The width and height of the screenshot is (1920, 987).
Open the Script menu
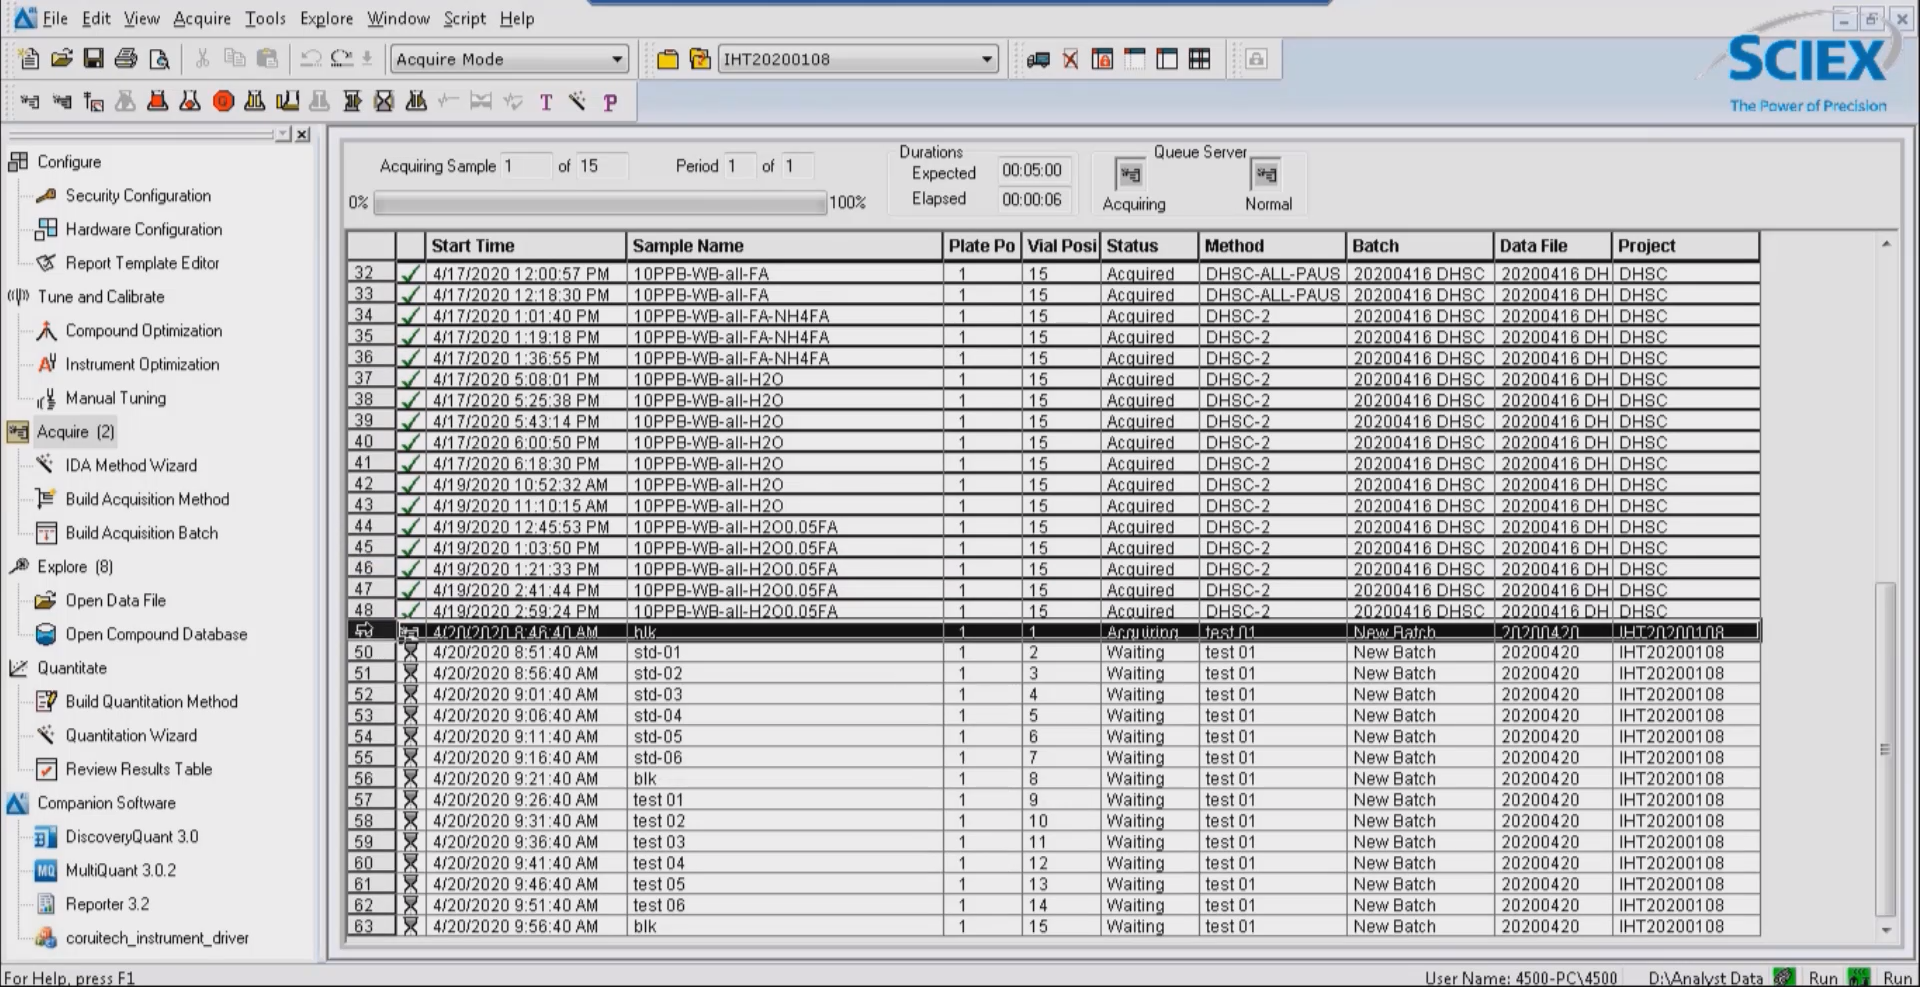click(464, 18)
